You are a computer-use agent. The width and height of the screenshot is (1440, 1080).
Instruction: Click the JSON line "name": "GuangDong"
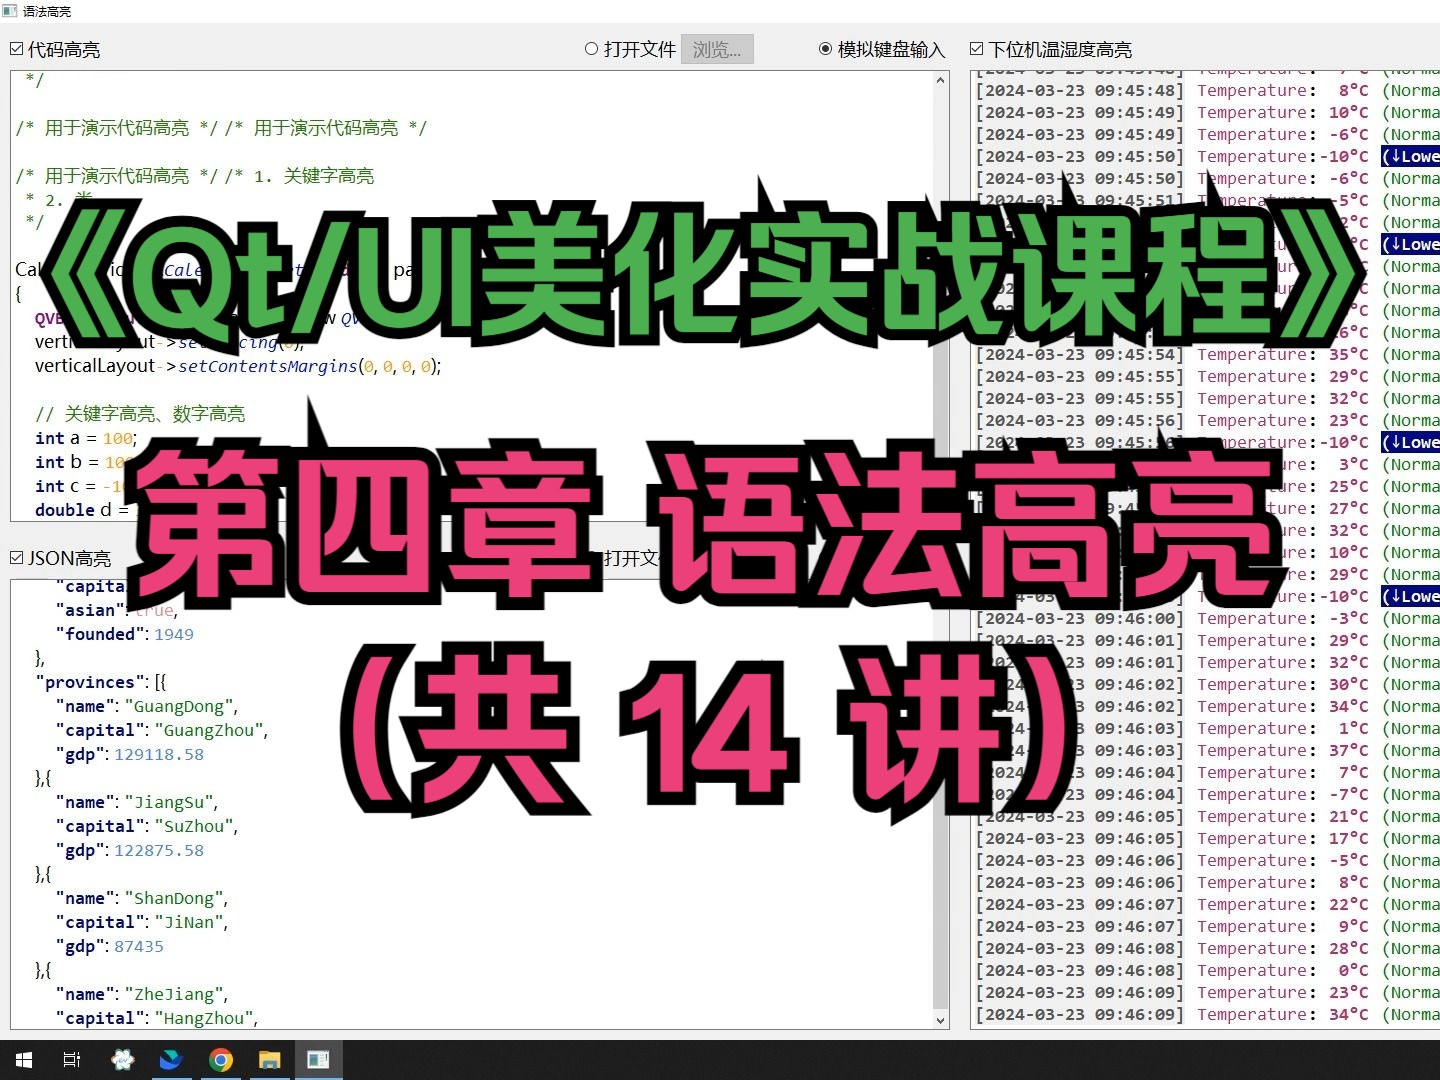(147, 706)
